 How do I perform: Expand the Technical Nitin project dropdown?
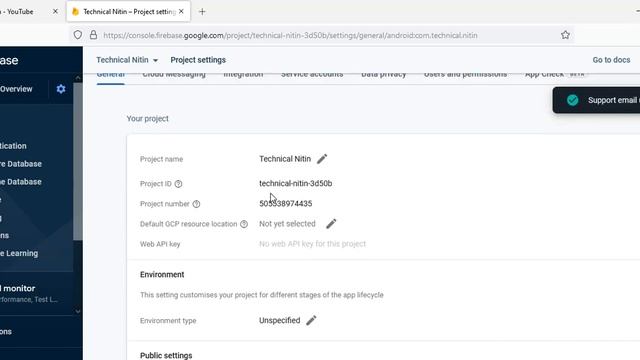(x=127, y=60)
